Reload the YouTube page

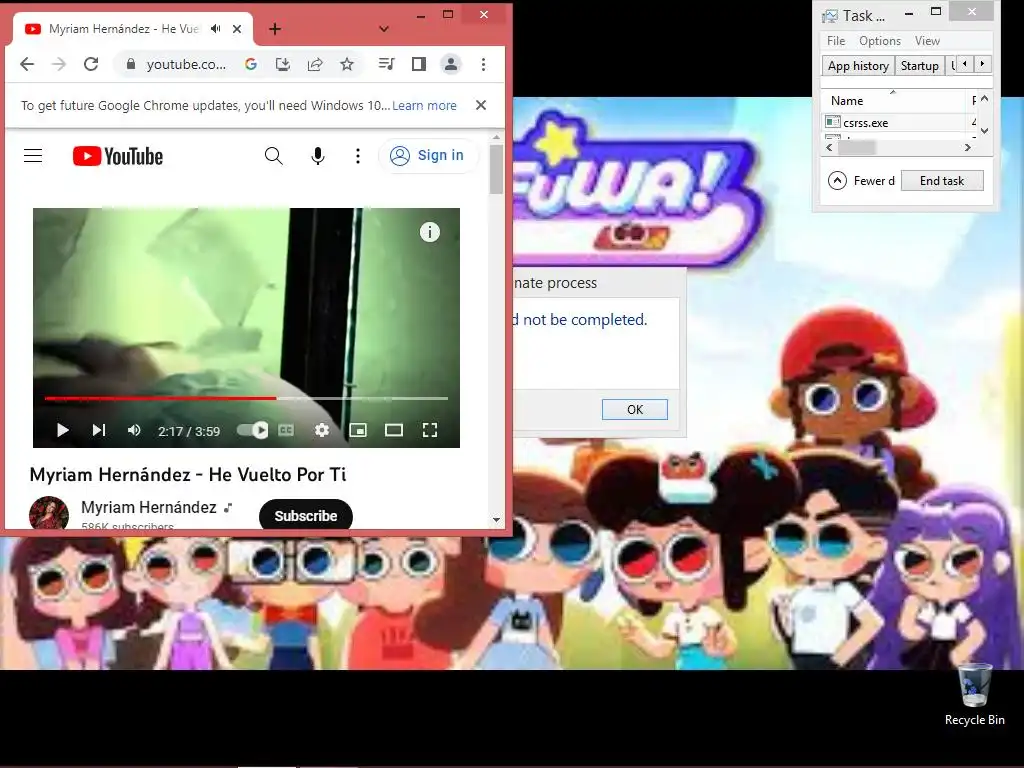(91, 64)
